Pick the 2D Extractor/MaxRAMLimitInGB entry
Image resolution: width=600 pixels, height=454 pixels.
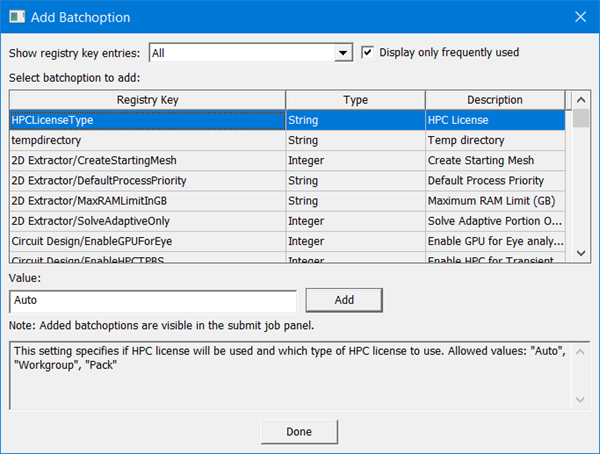(x=147, y=201)
